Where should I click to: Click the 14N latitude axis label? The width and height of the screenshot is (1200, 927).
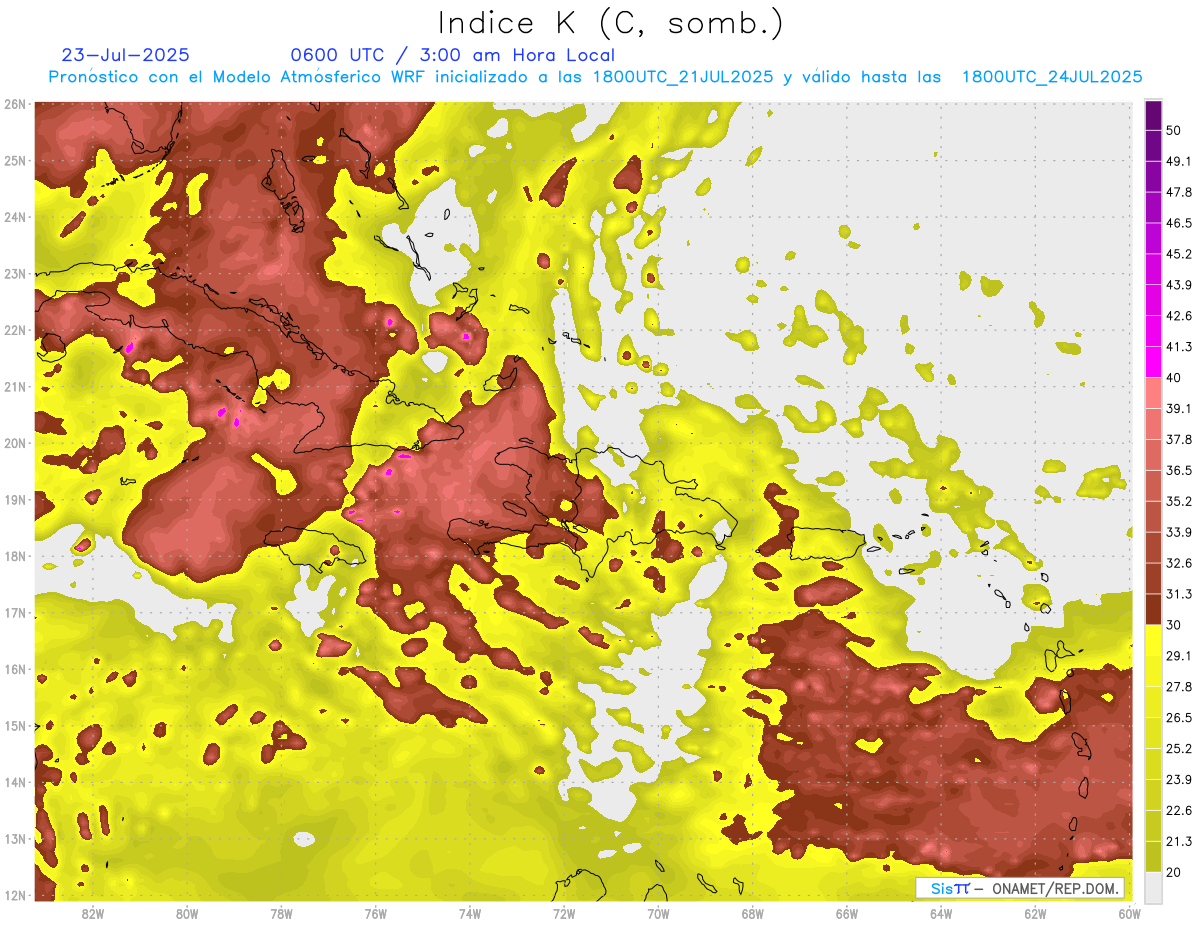pyautogui.click(x=15, y=782)
